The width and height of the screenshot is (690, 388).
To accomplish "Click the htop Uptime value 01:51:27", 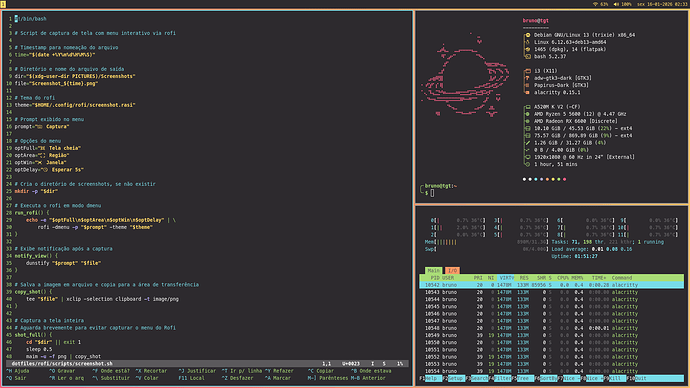I will tap(586, 256).
